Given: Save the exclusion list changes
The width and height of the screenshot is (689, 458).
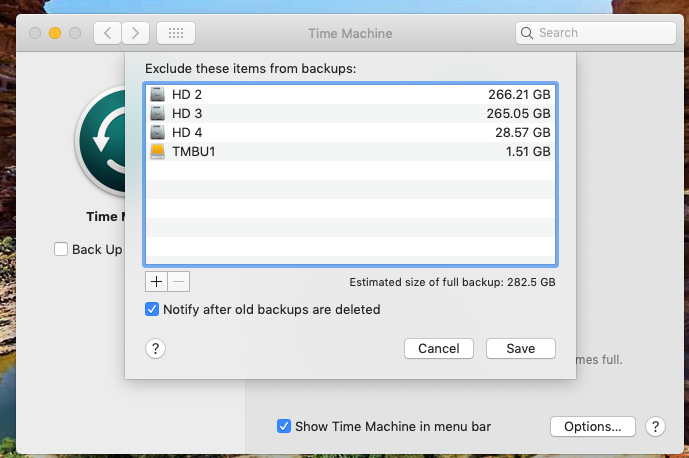Looking at the screenshot, I should click(x=521, y=349).
